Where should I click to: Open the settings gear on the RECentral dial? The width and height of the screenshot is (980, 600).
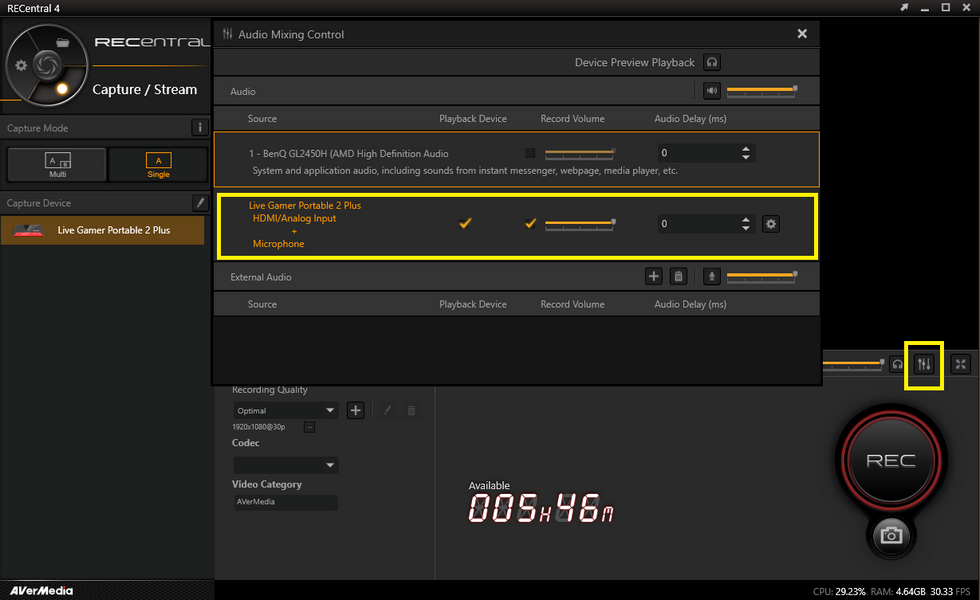tap(21, 66)
